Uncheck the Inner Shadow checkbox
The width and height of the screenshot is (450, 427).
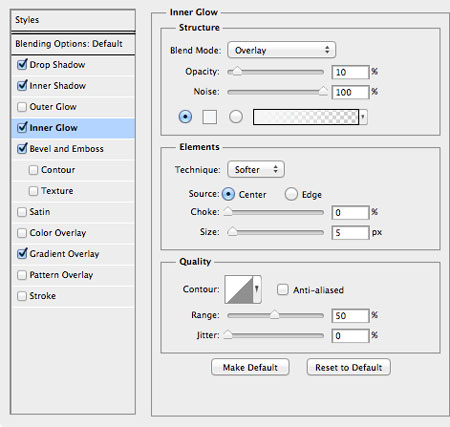pyautogui.click(x=22, y=85)
